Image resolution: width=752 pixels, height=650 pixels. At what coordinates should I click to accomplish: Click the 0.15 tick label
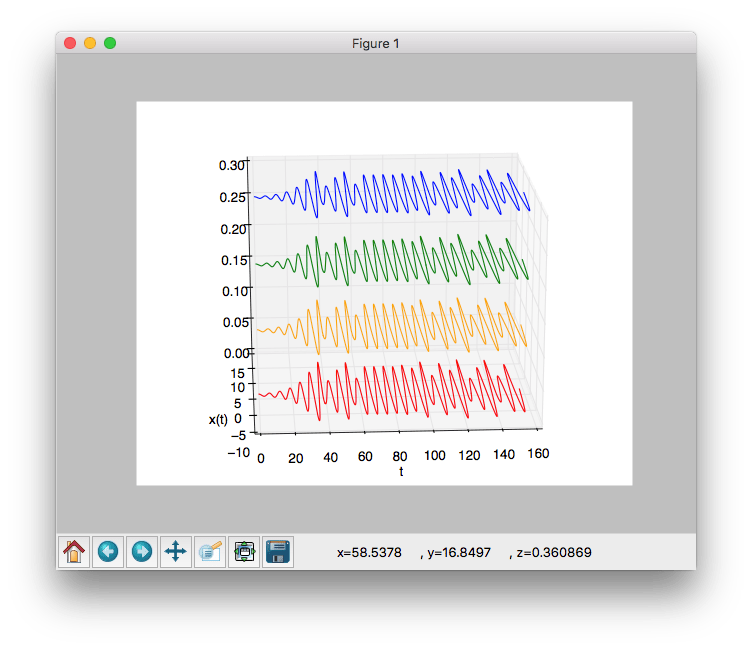click(x=235, y=260)
